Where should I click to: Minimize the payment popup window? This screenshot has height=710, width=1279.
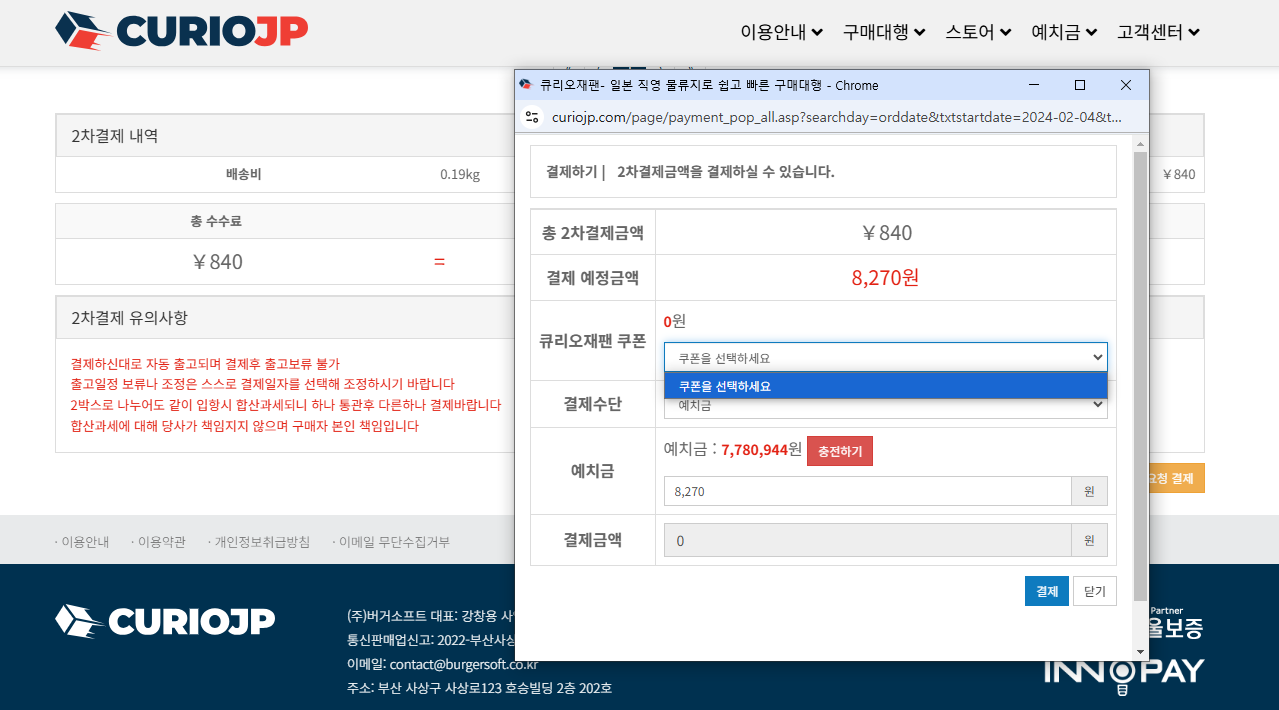[1034, 85]
